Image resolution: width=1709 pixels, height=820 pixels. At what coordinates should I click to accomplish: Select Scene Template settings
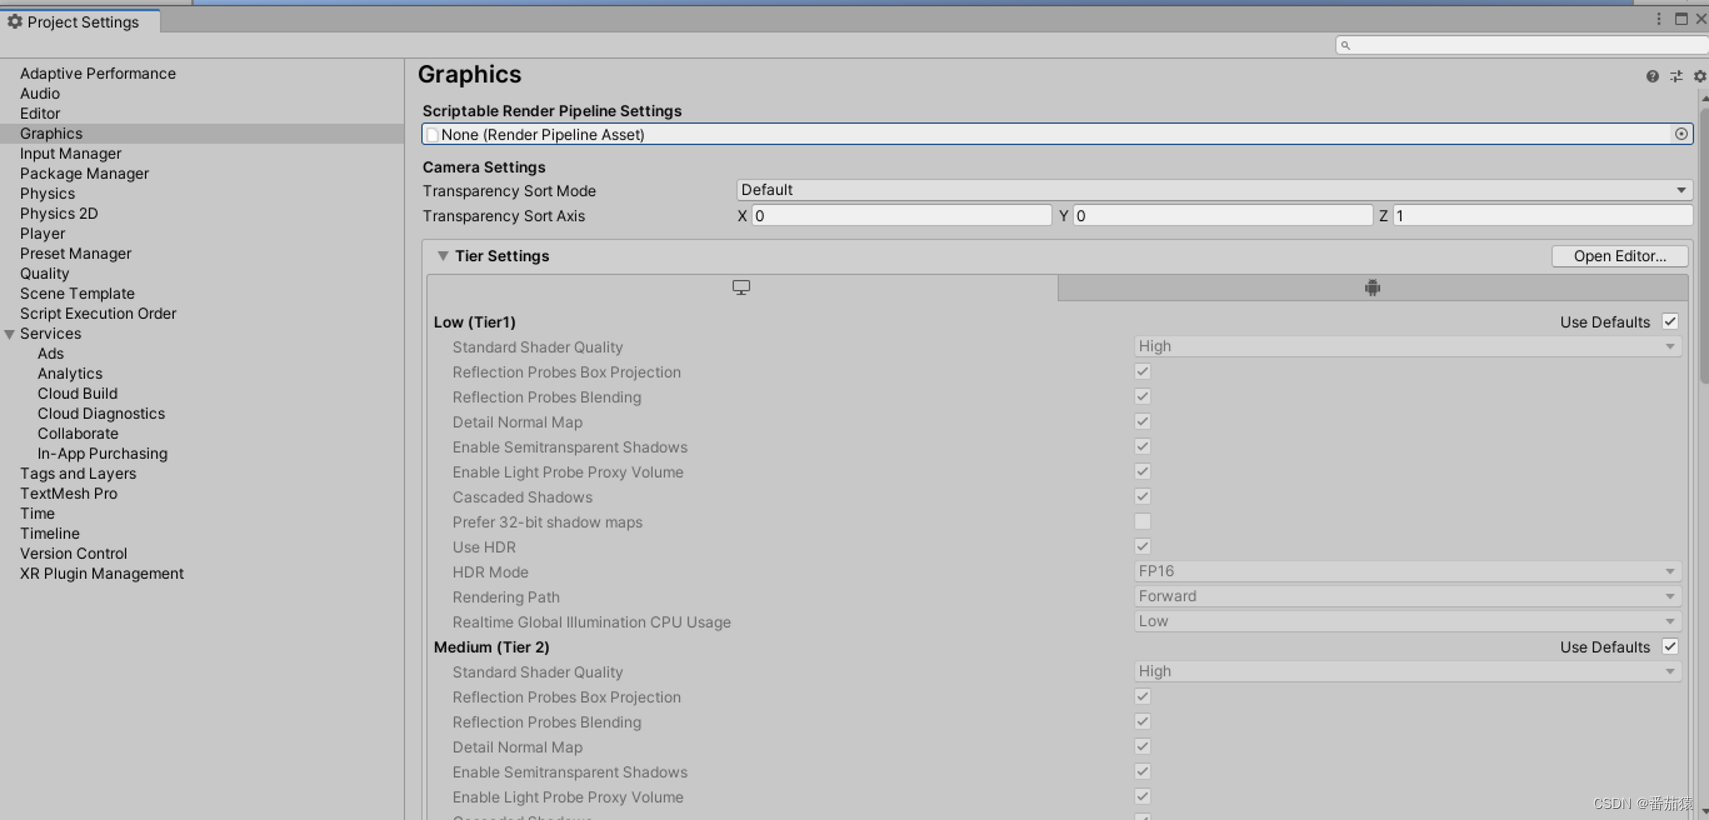(x=77, y=293)
